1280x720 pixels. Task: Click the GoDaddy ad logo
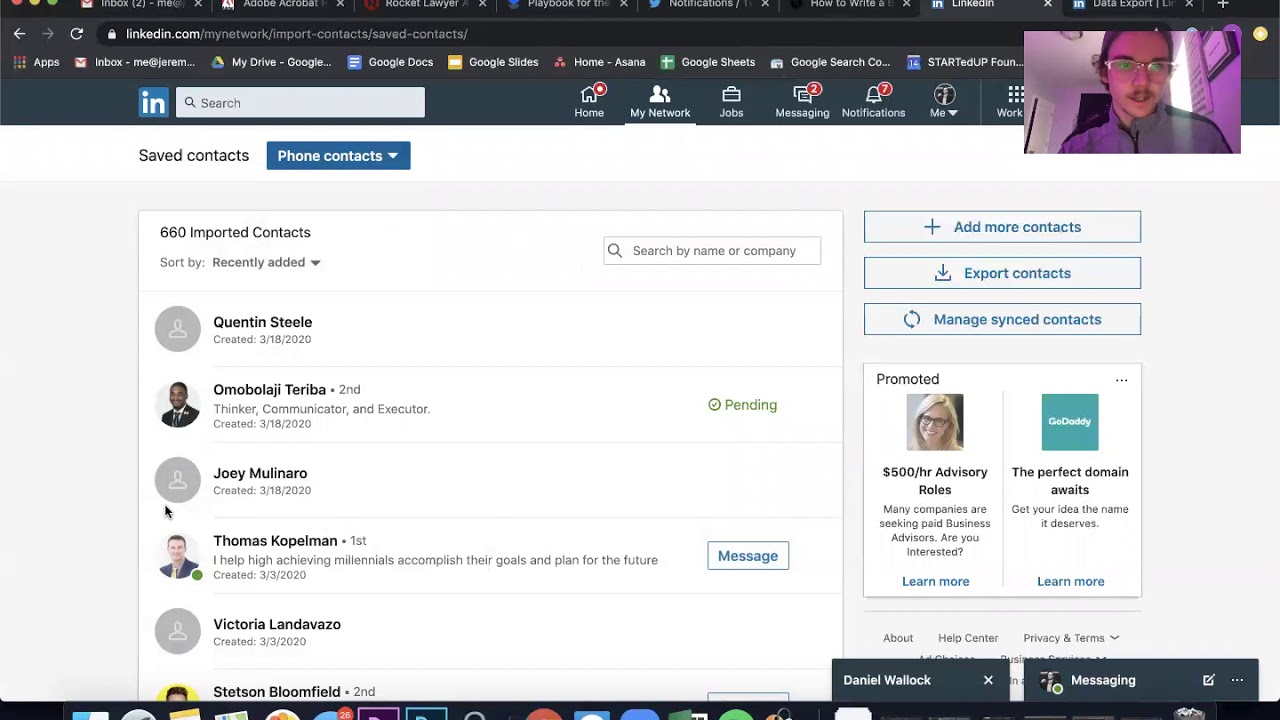tap(1070, 422)
